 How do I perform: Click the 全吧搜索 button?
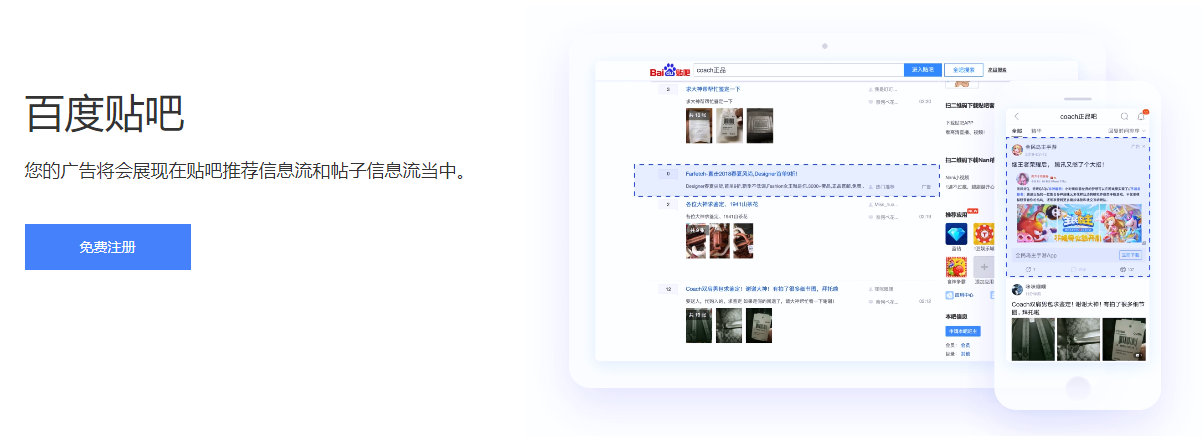(x=962, y=70)
